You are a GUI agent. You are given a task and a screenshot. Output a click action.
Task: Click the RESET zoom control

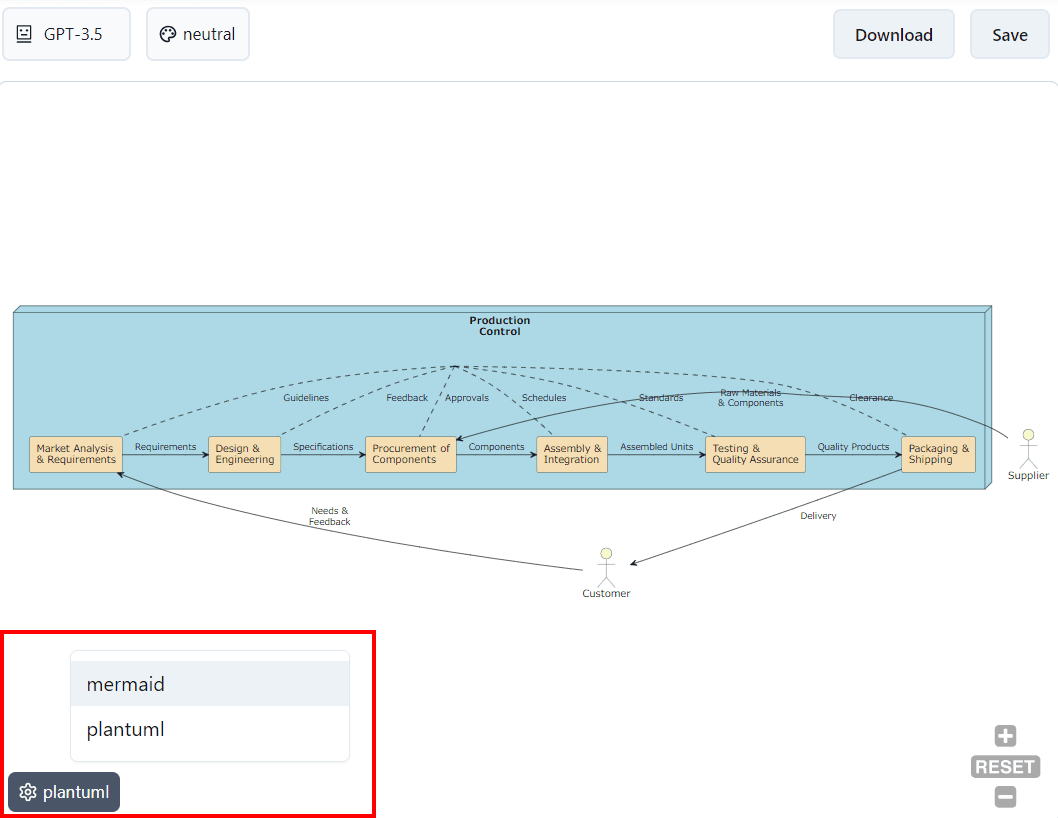[x=1005, y=766]
